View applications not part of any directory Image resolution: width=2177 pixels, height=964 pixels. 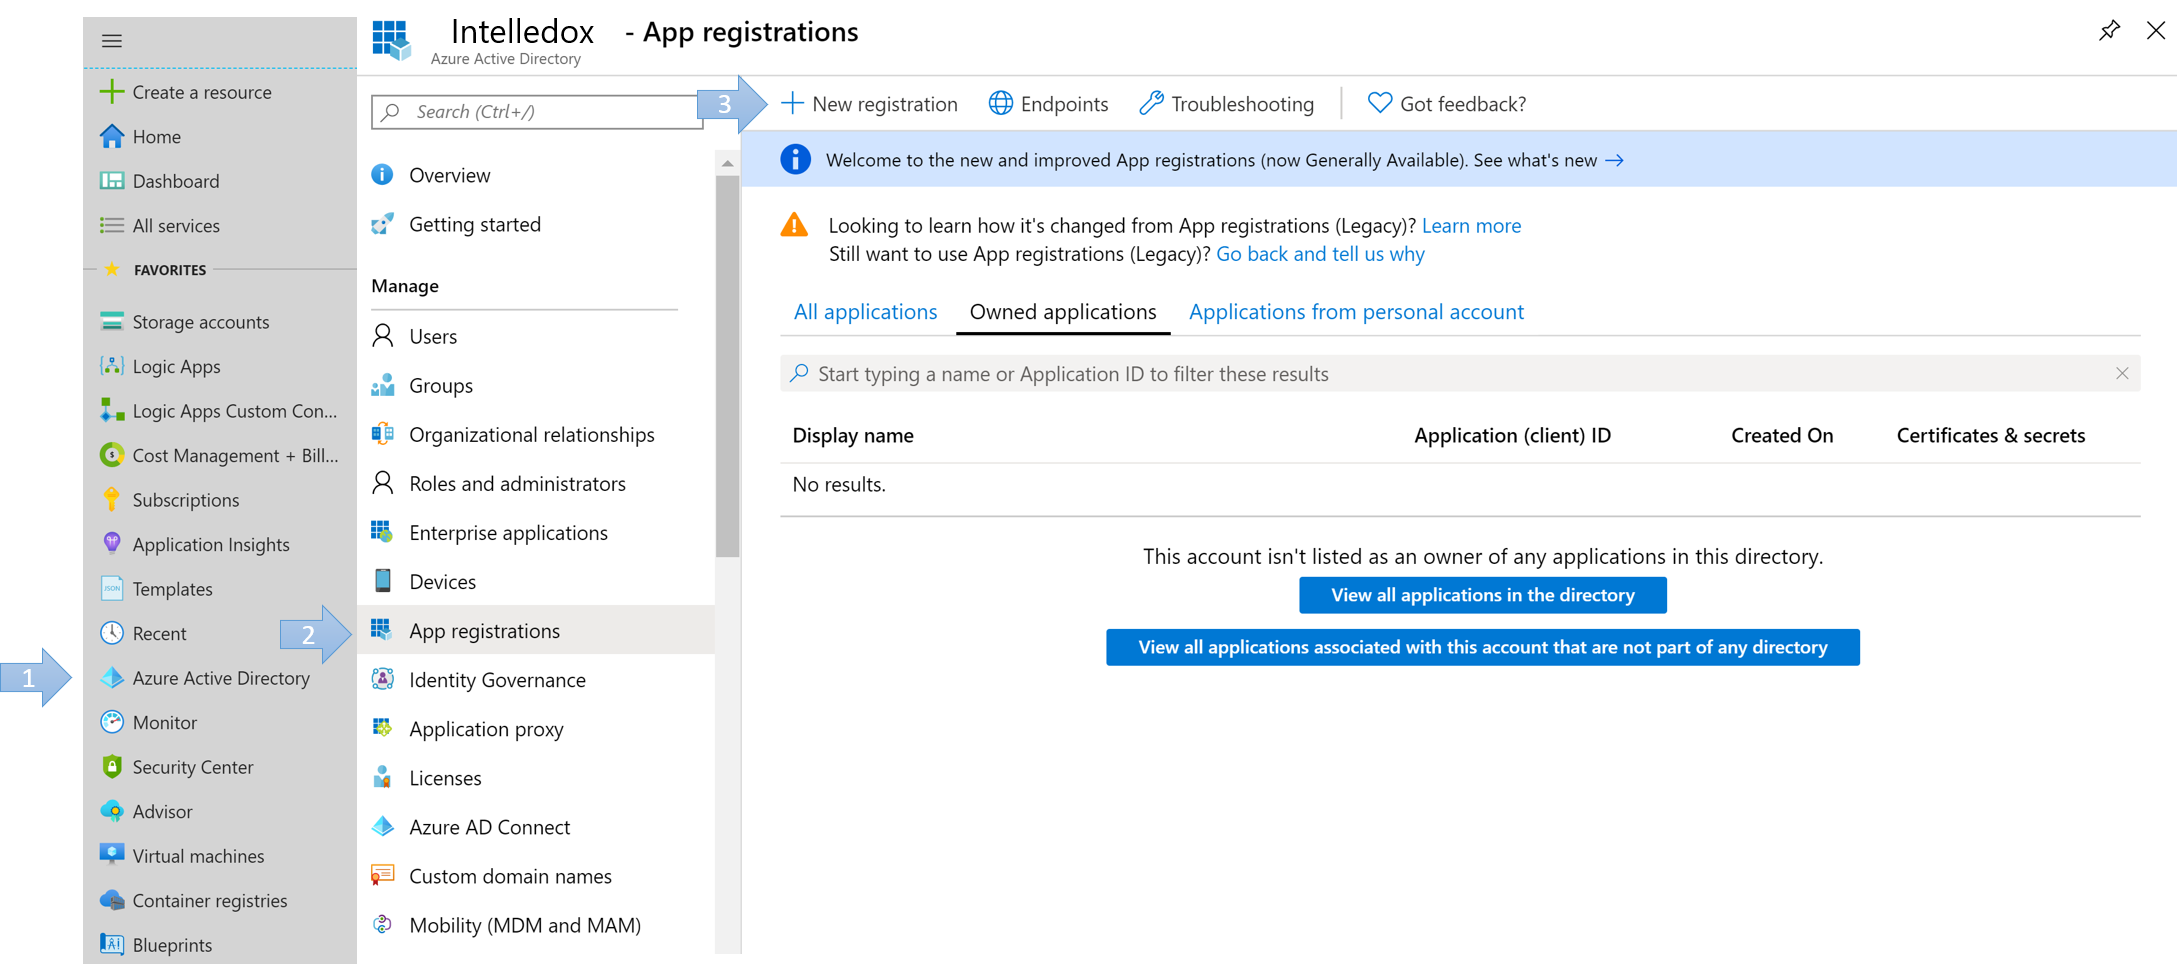click(1482, 647)
